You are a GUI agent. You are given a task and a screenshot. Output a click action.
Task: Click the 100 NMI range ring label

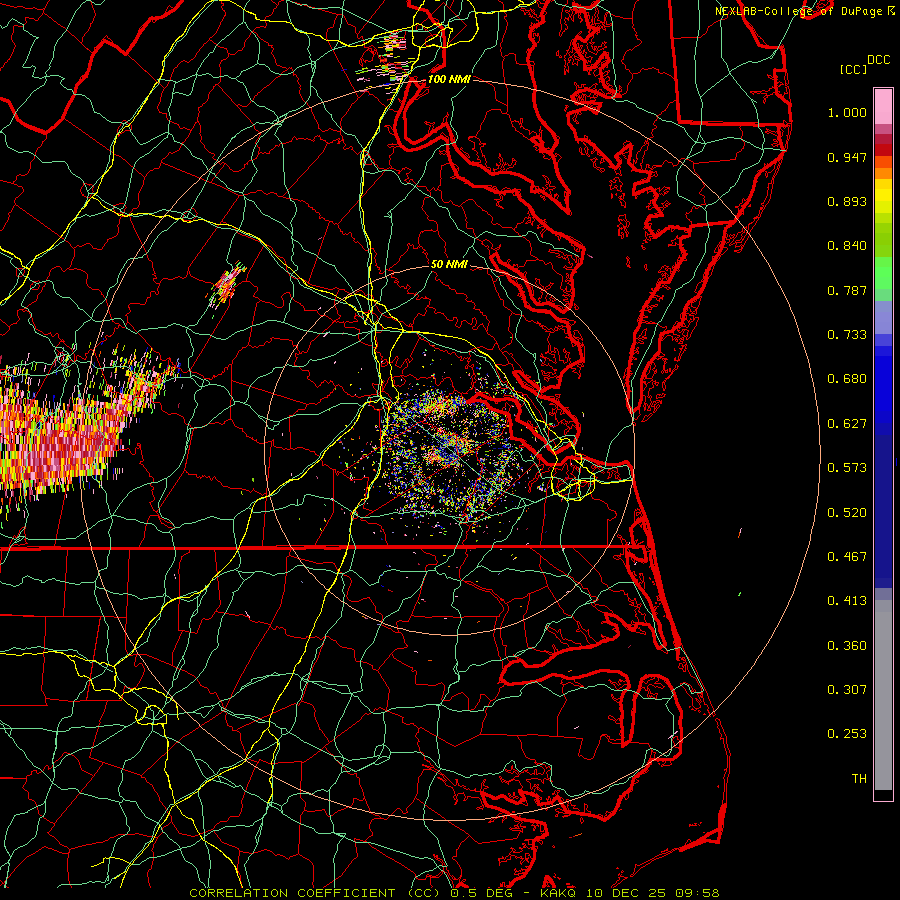click(449, 79)
